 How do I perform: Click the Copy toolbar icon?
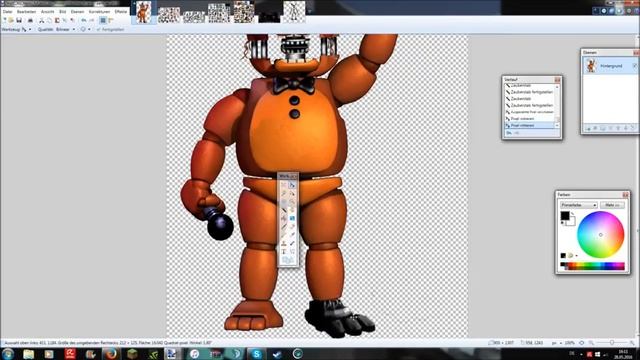(x=49, y=20)
